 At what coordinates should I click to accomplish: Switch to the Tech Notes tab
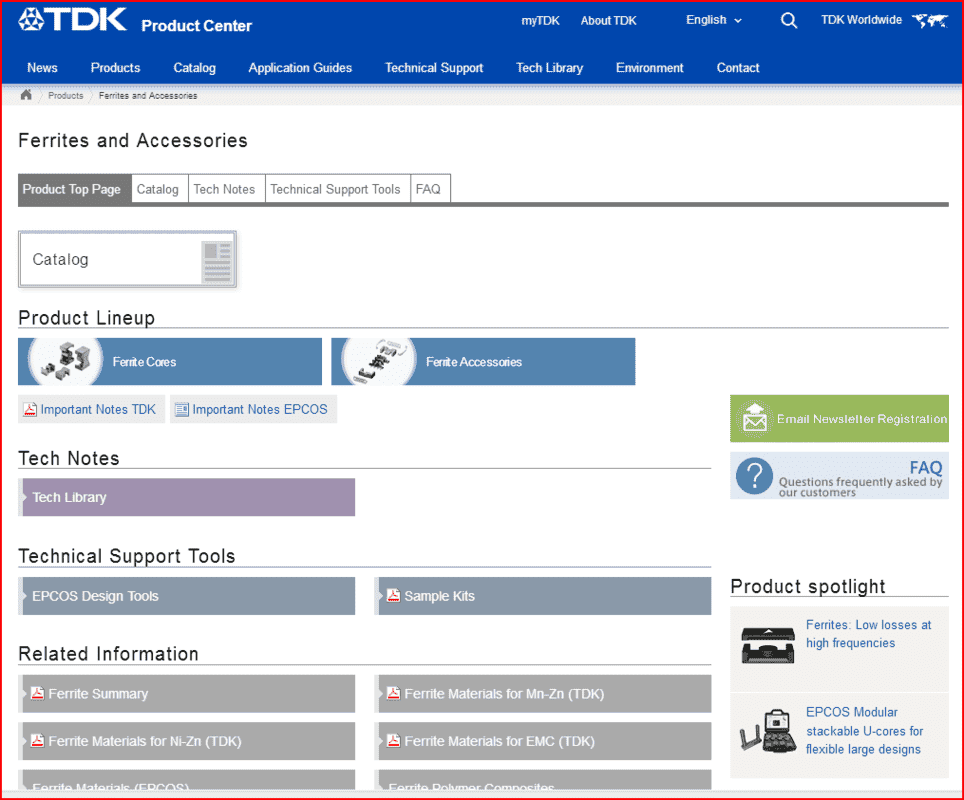224,189
